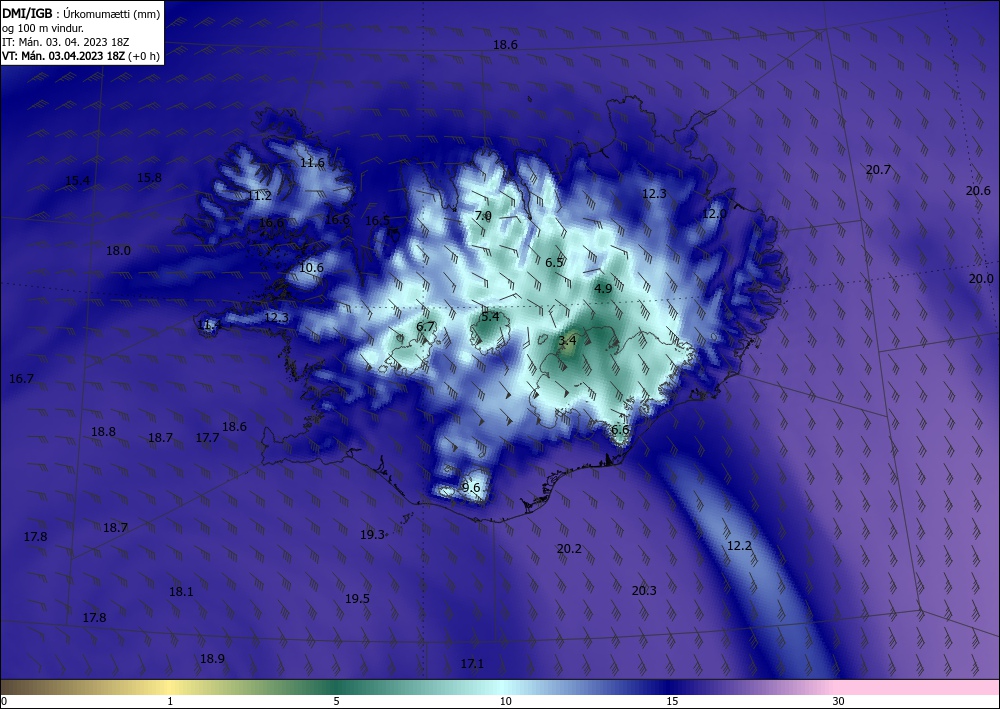Click the 30 label under the color scale
1000x709 pixels.
pyautogui.click(x=839, y=701)
